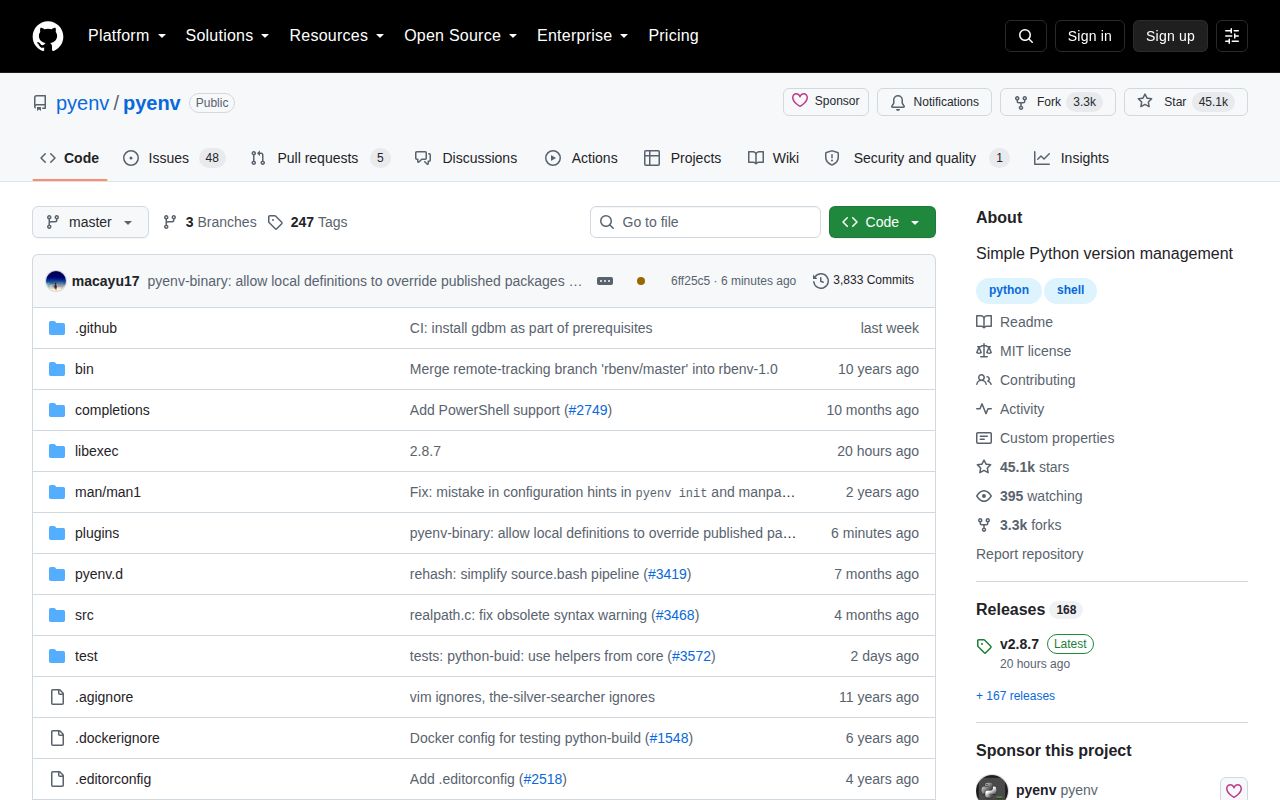Open the search magnifier icon in header

click(x=1026, y=36)
